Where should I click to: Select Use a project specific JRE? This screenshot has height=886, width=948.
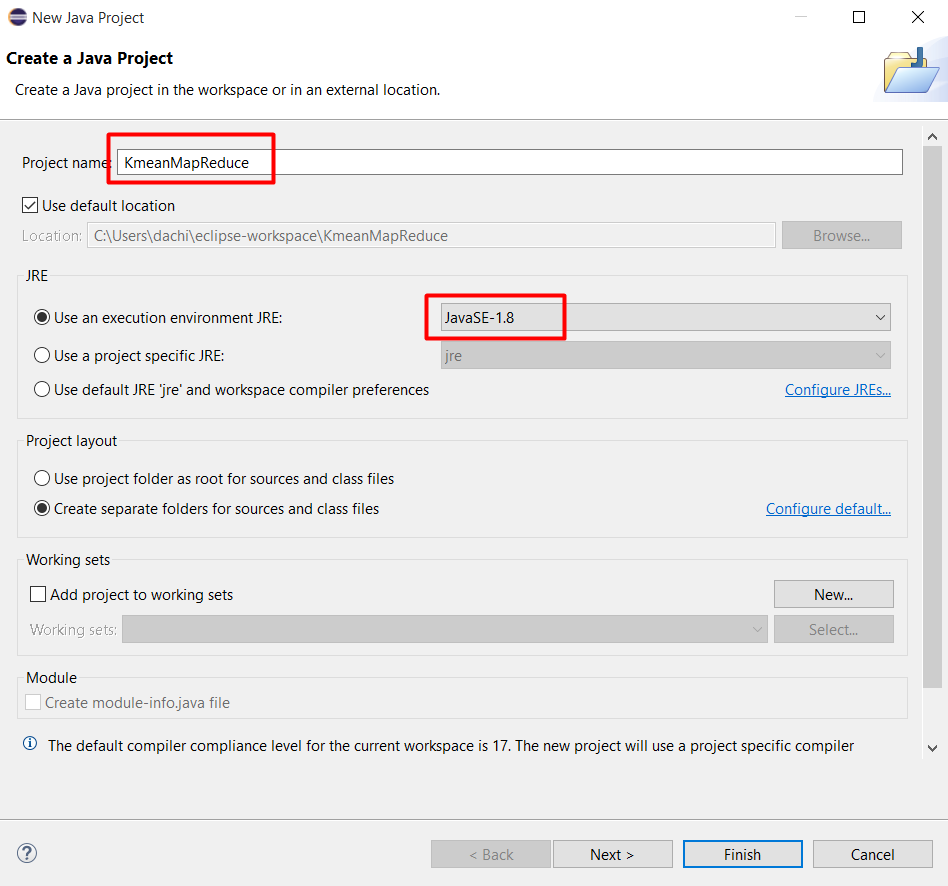click(x=42, y=355)
